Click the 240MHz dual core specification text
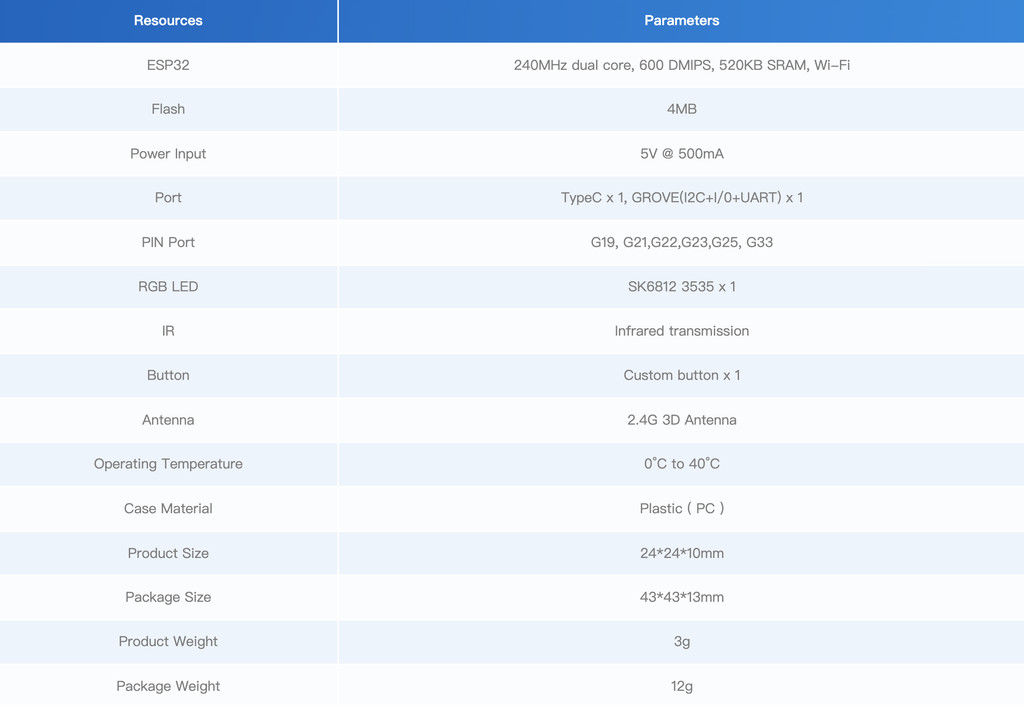Image resolution: width=1024 pixels, height=706 pixels. [681, 65]
